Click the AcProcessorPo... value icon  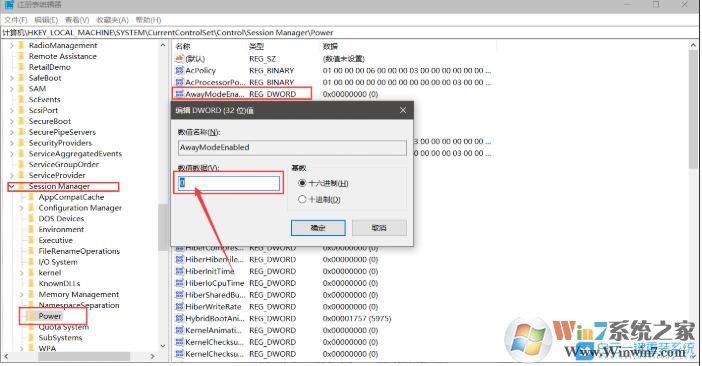180,82
